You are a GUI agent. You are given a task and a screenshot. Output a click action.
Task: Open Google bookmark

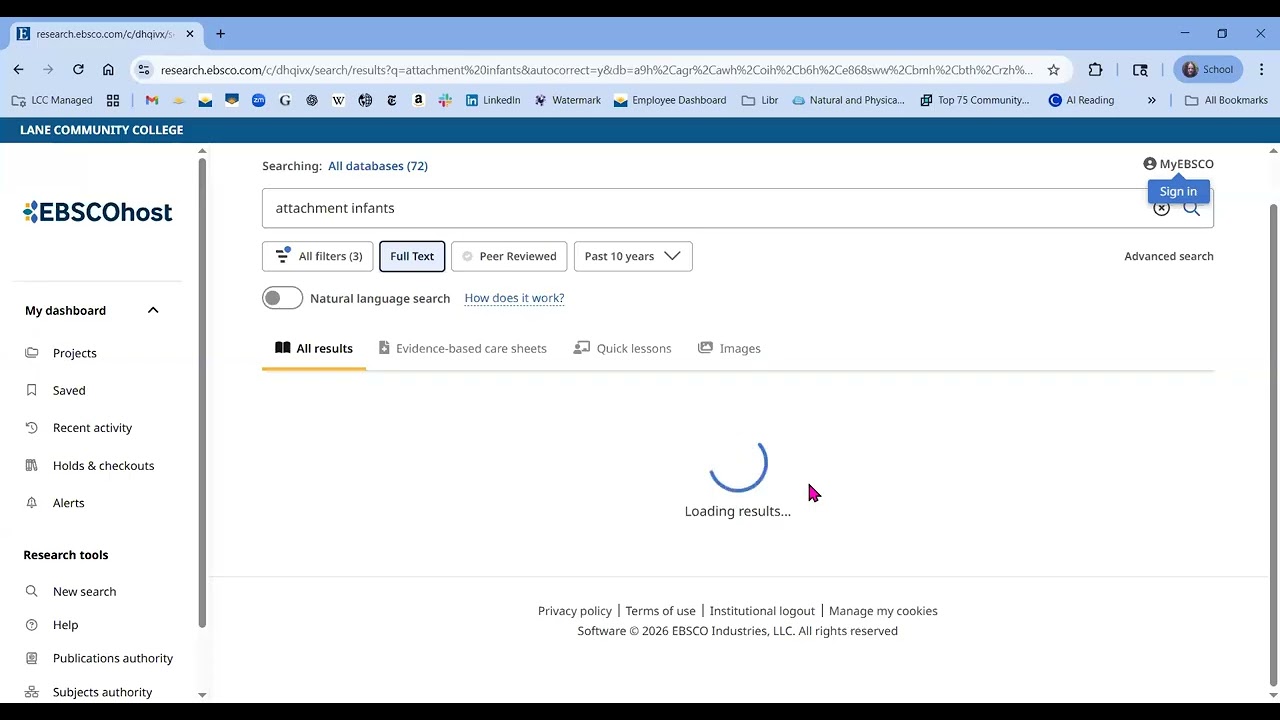click(x=285, y=100)
